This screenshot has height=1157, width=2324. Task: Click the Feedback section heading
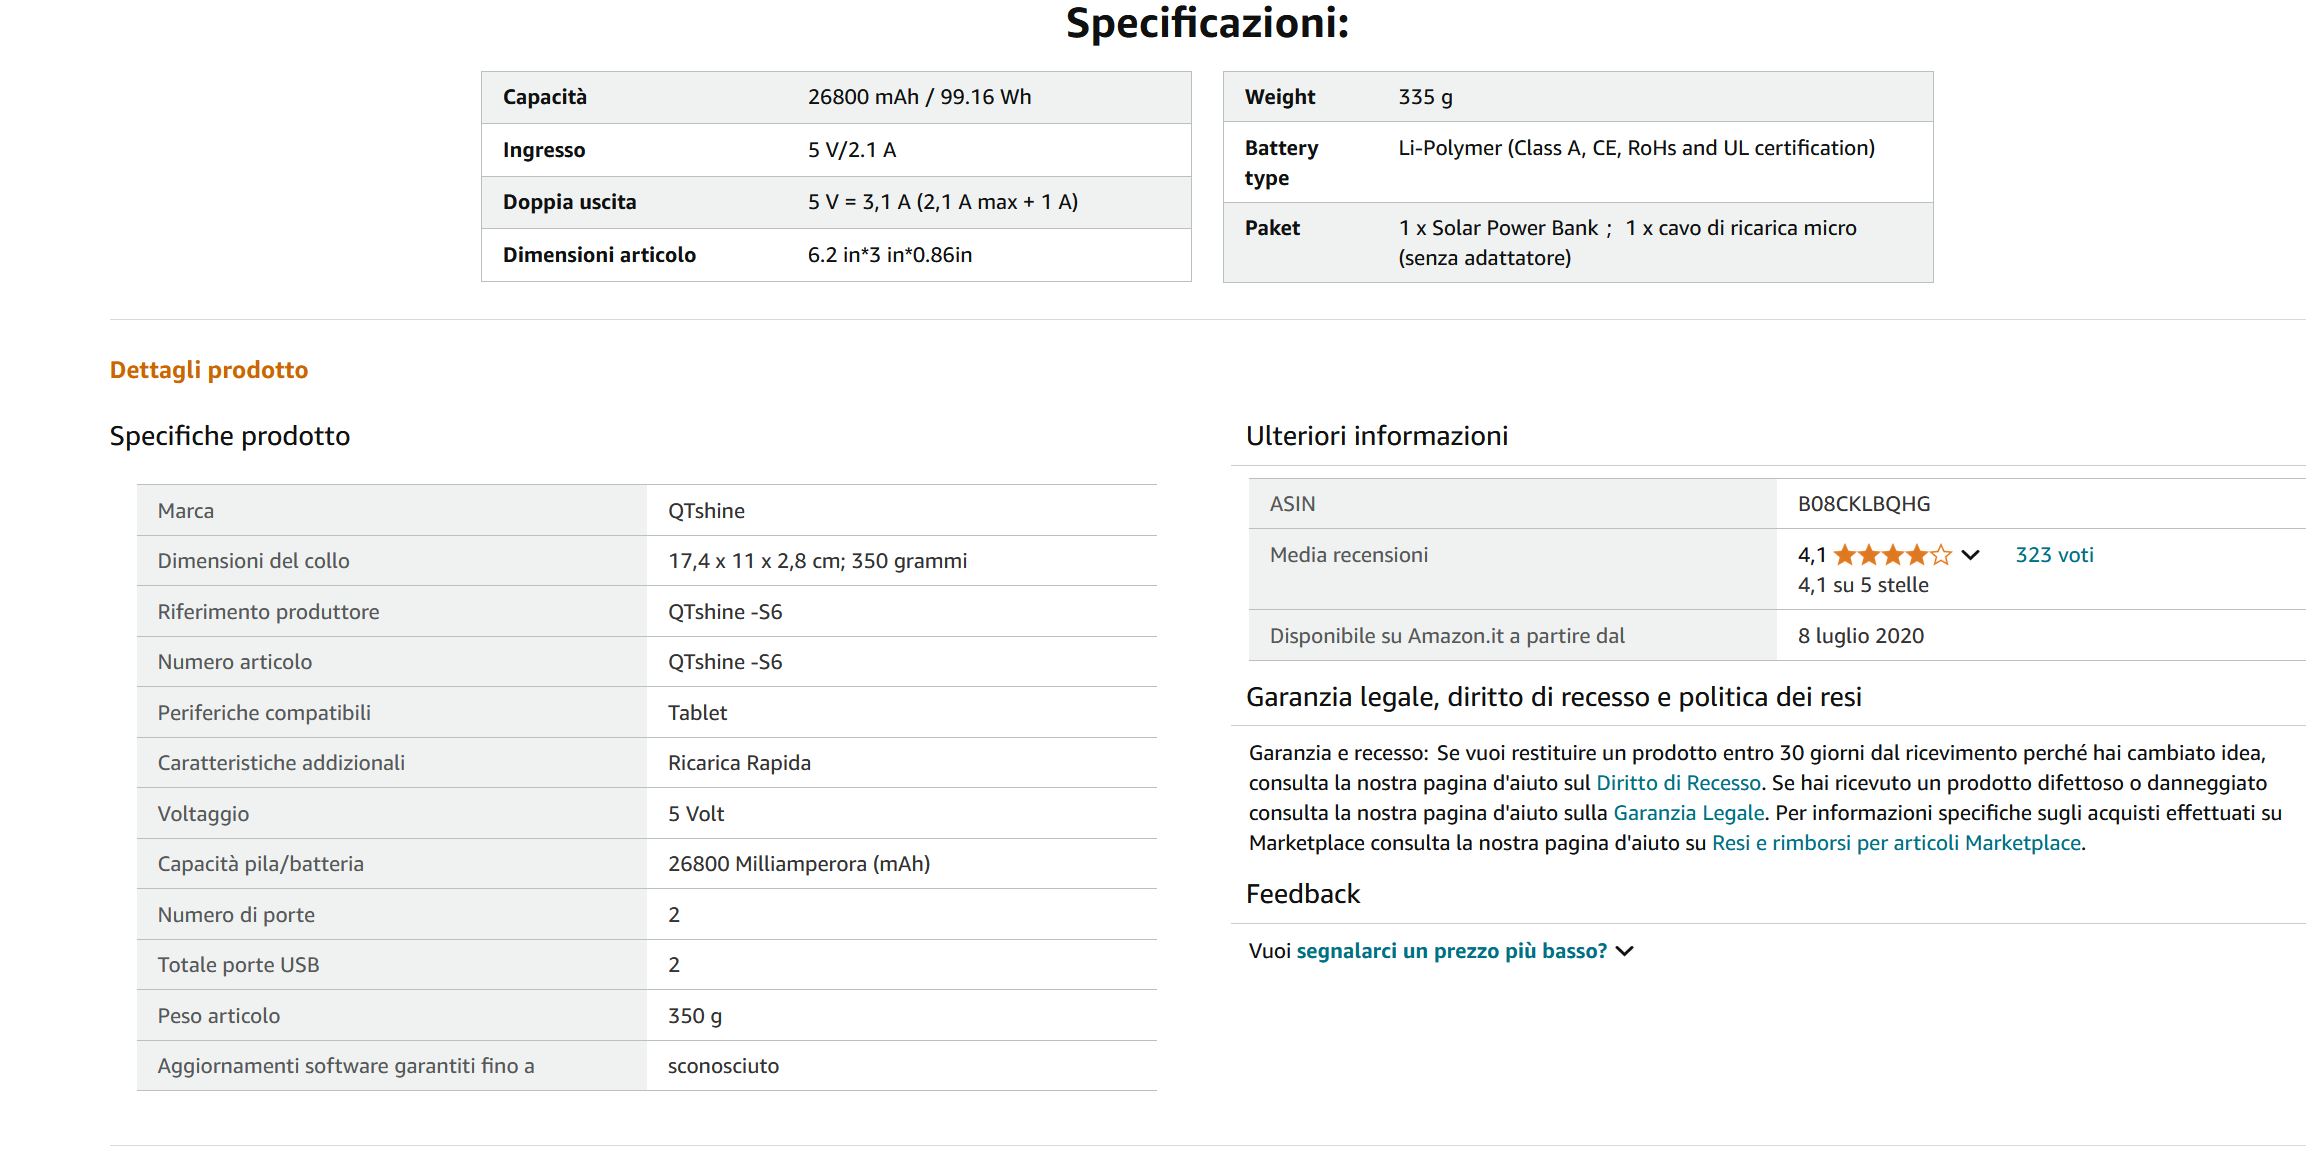1302,894
